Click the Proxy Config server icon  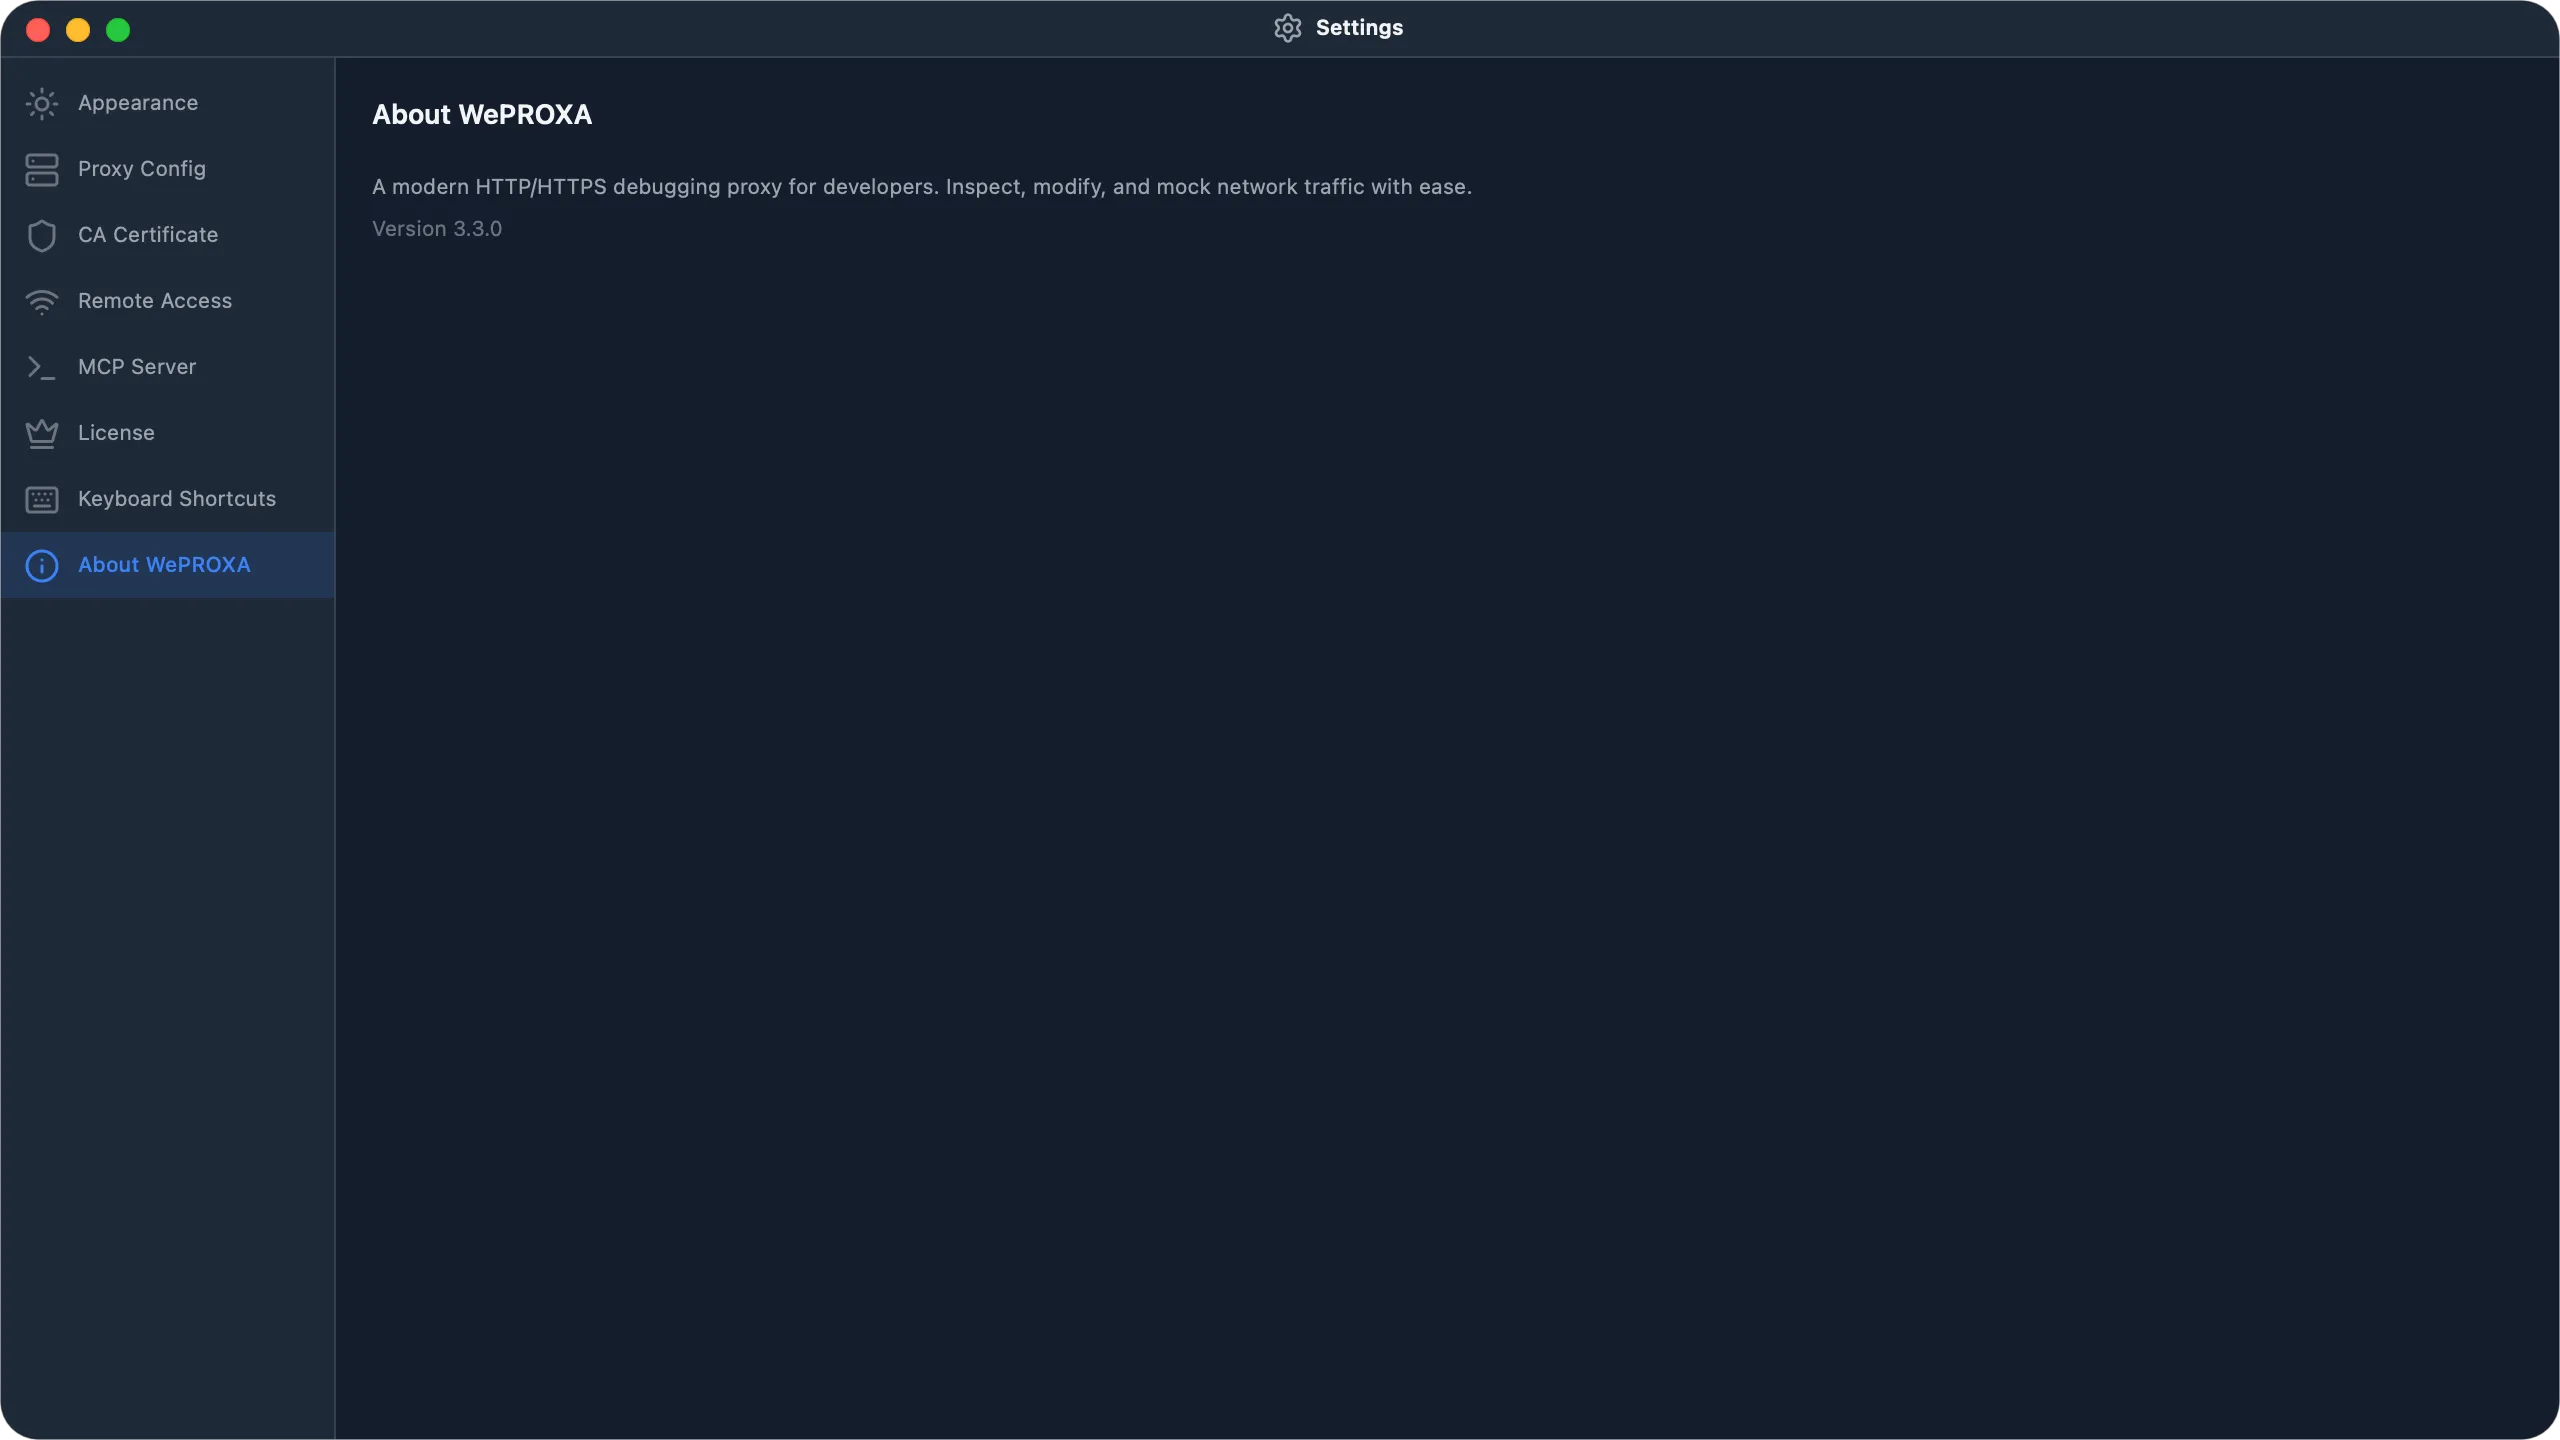41,170
